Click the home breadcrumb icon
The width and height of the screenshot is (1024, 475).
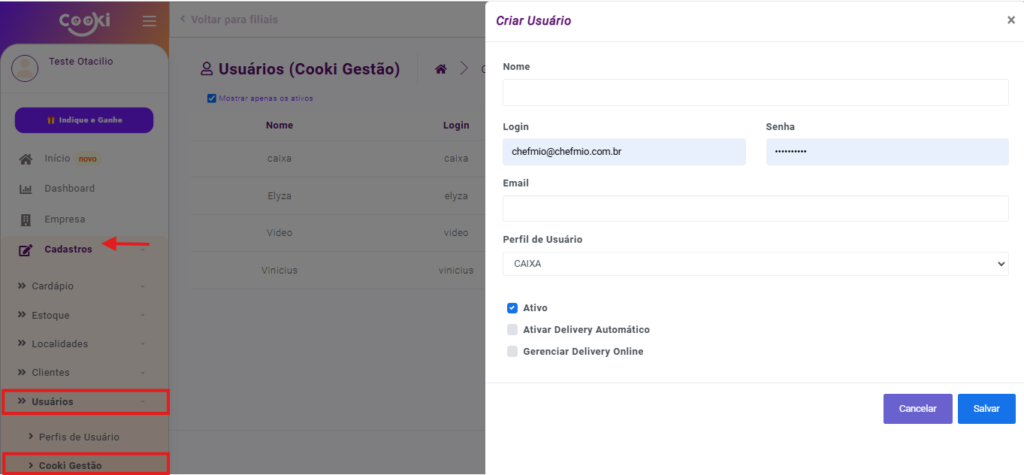coord(440,69)
